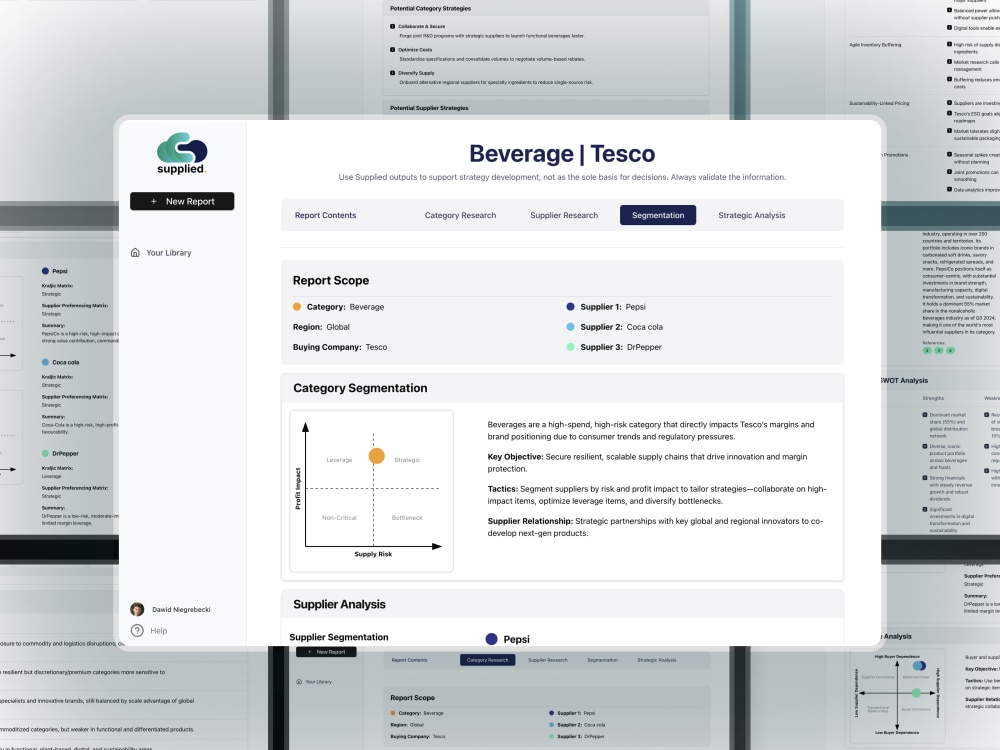The image size is (1000, 750).
Task: Click the Tactics paragraph text
Action: pyautogui.click(x=657, y=495)
